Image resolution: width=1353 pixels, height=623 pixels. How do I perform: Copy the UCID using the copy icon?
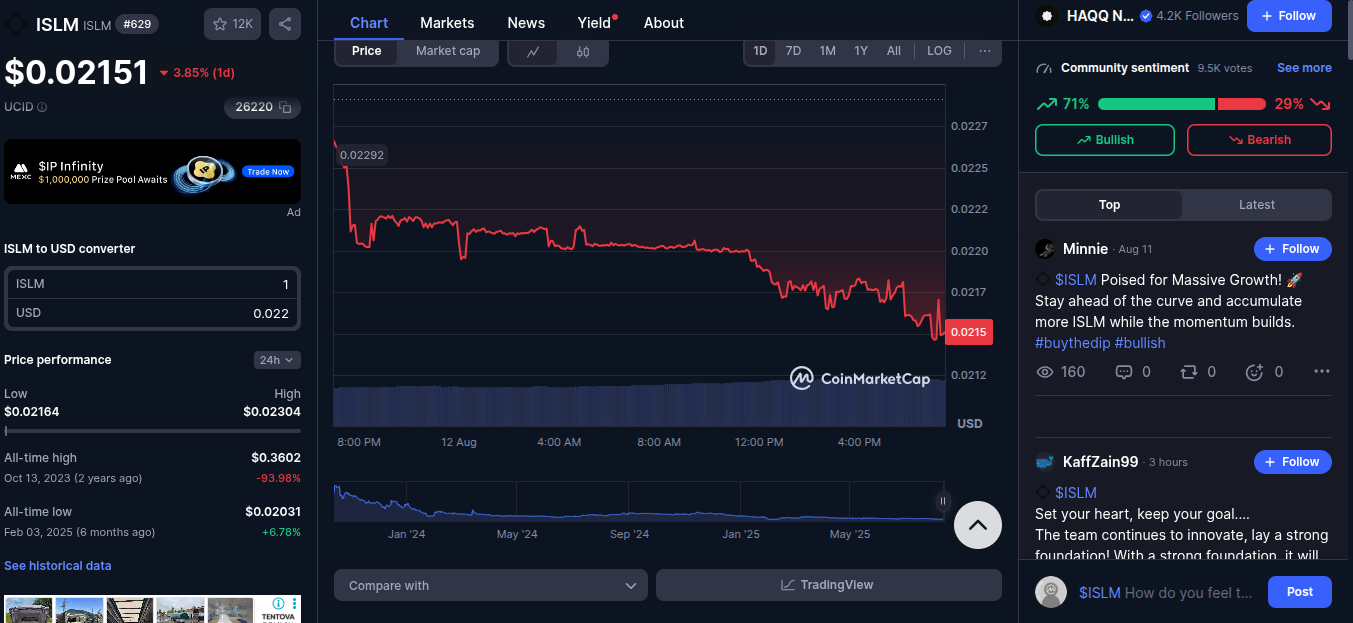coord(286,107)
